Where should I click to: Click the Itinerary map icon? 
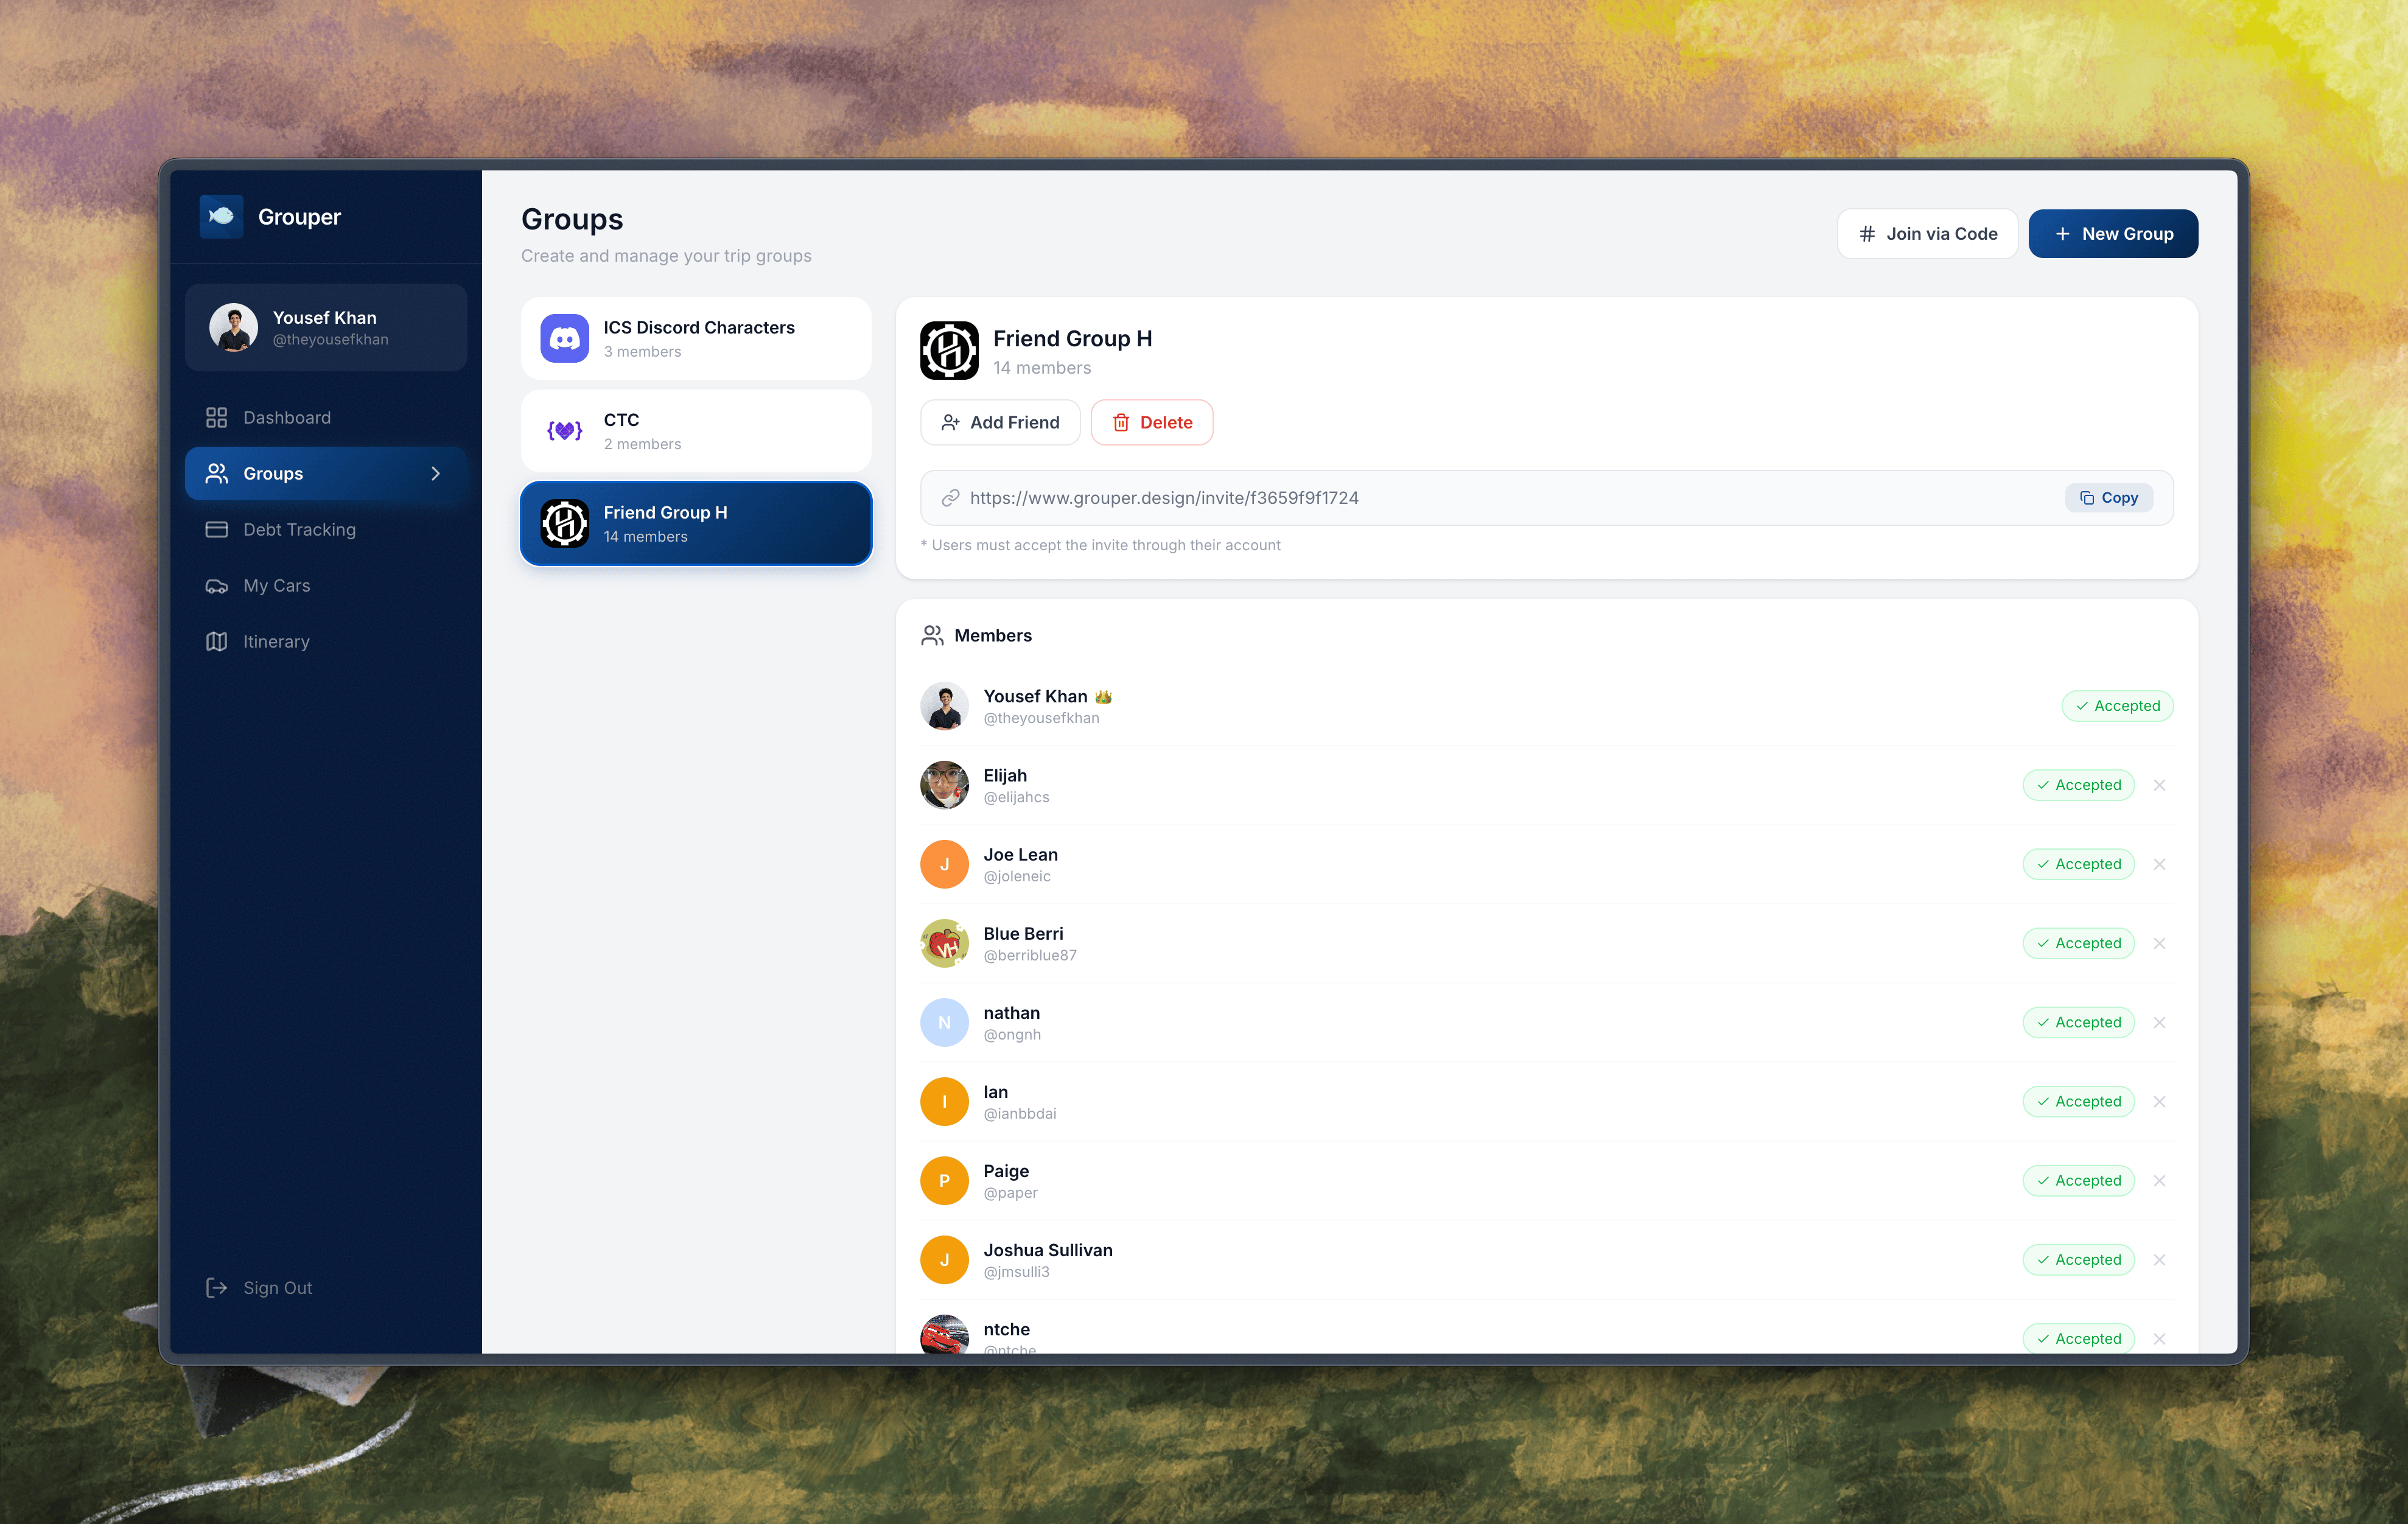[216, 642]
